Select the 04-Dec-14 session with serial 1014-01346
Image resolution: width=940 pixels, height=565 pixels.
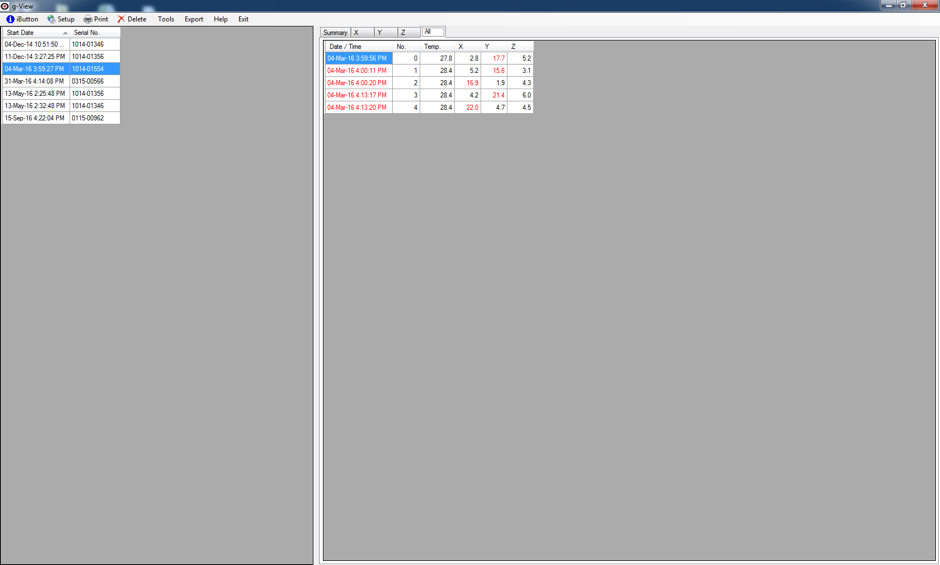point(35,45)
